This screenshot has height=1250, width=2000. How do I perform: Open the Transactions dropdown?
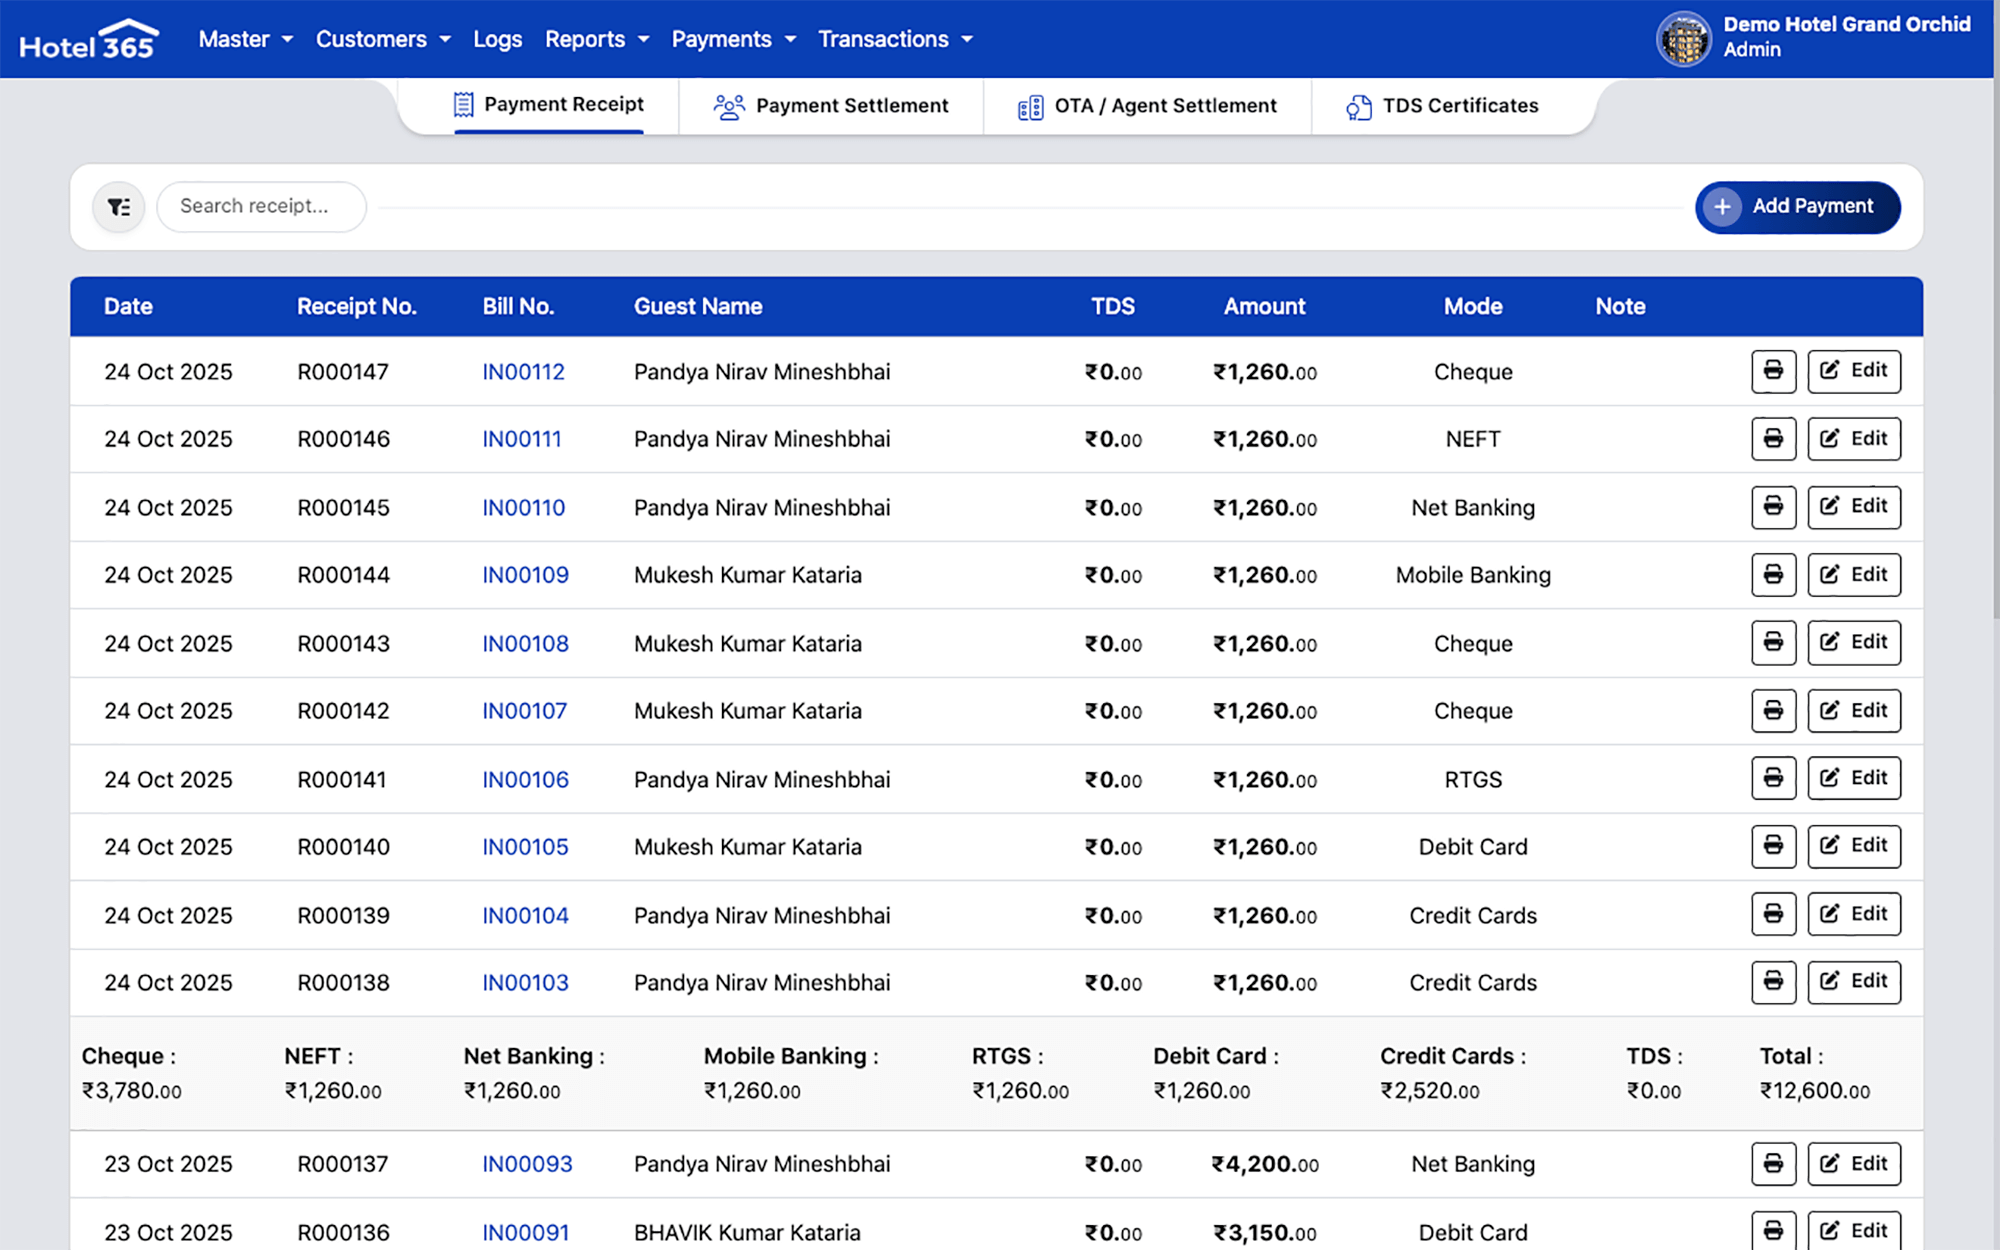point(895,39)
